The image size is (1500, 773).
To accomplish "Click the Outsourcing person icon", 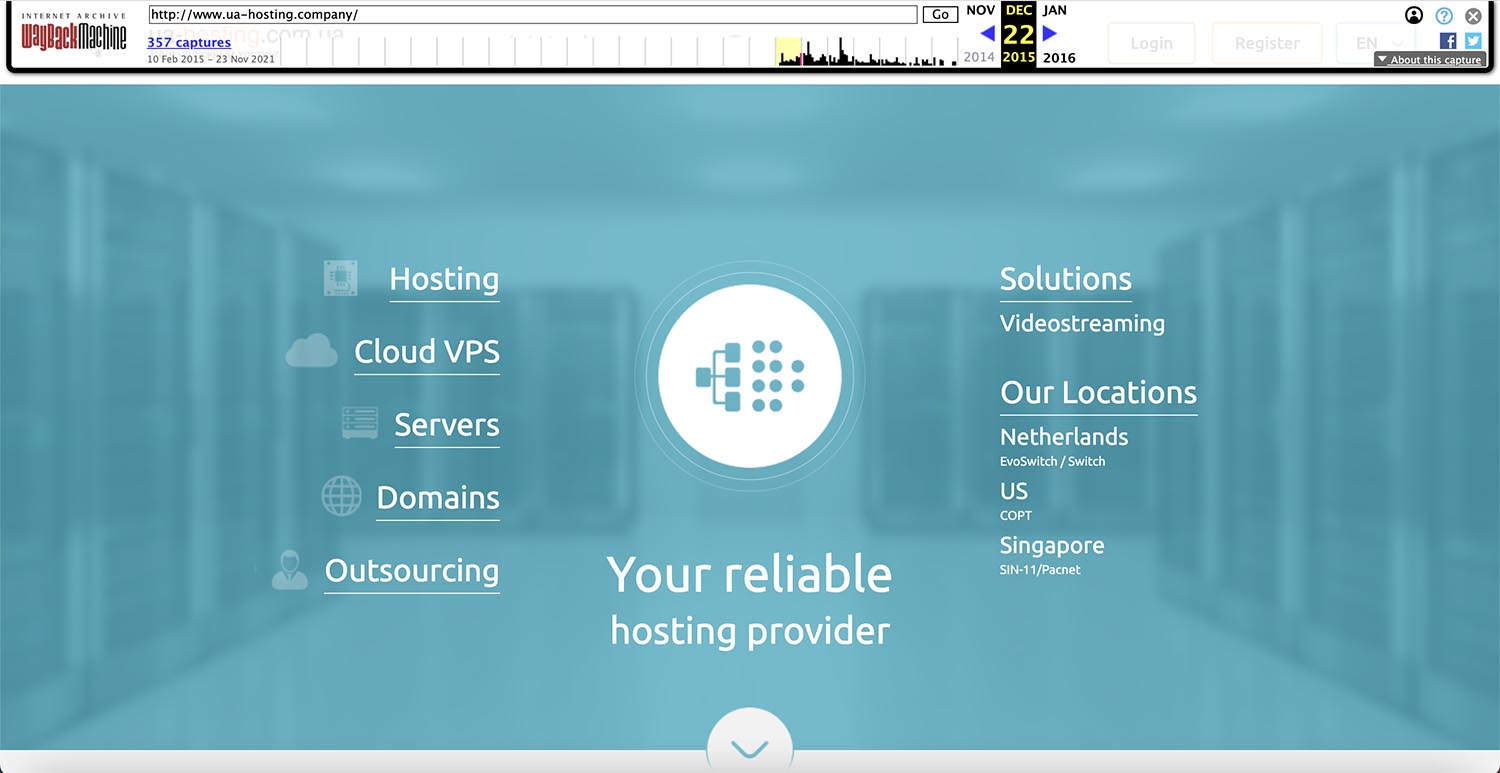I will [290, 569].
